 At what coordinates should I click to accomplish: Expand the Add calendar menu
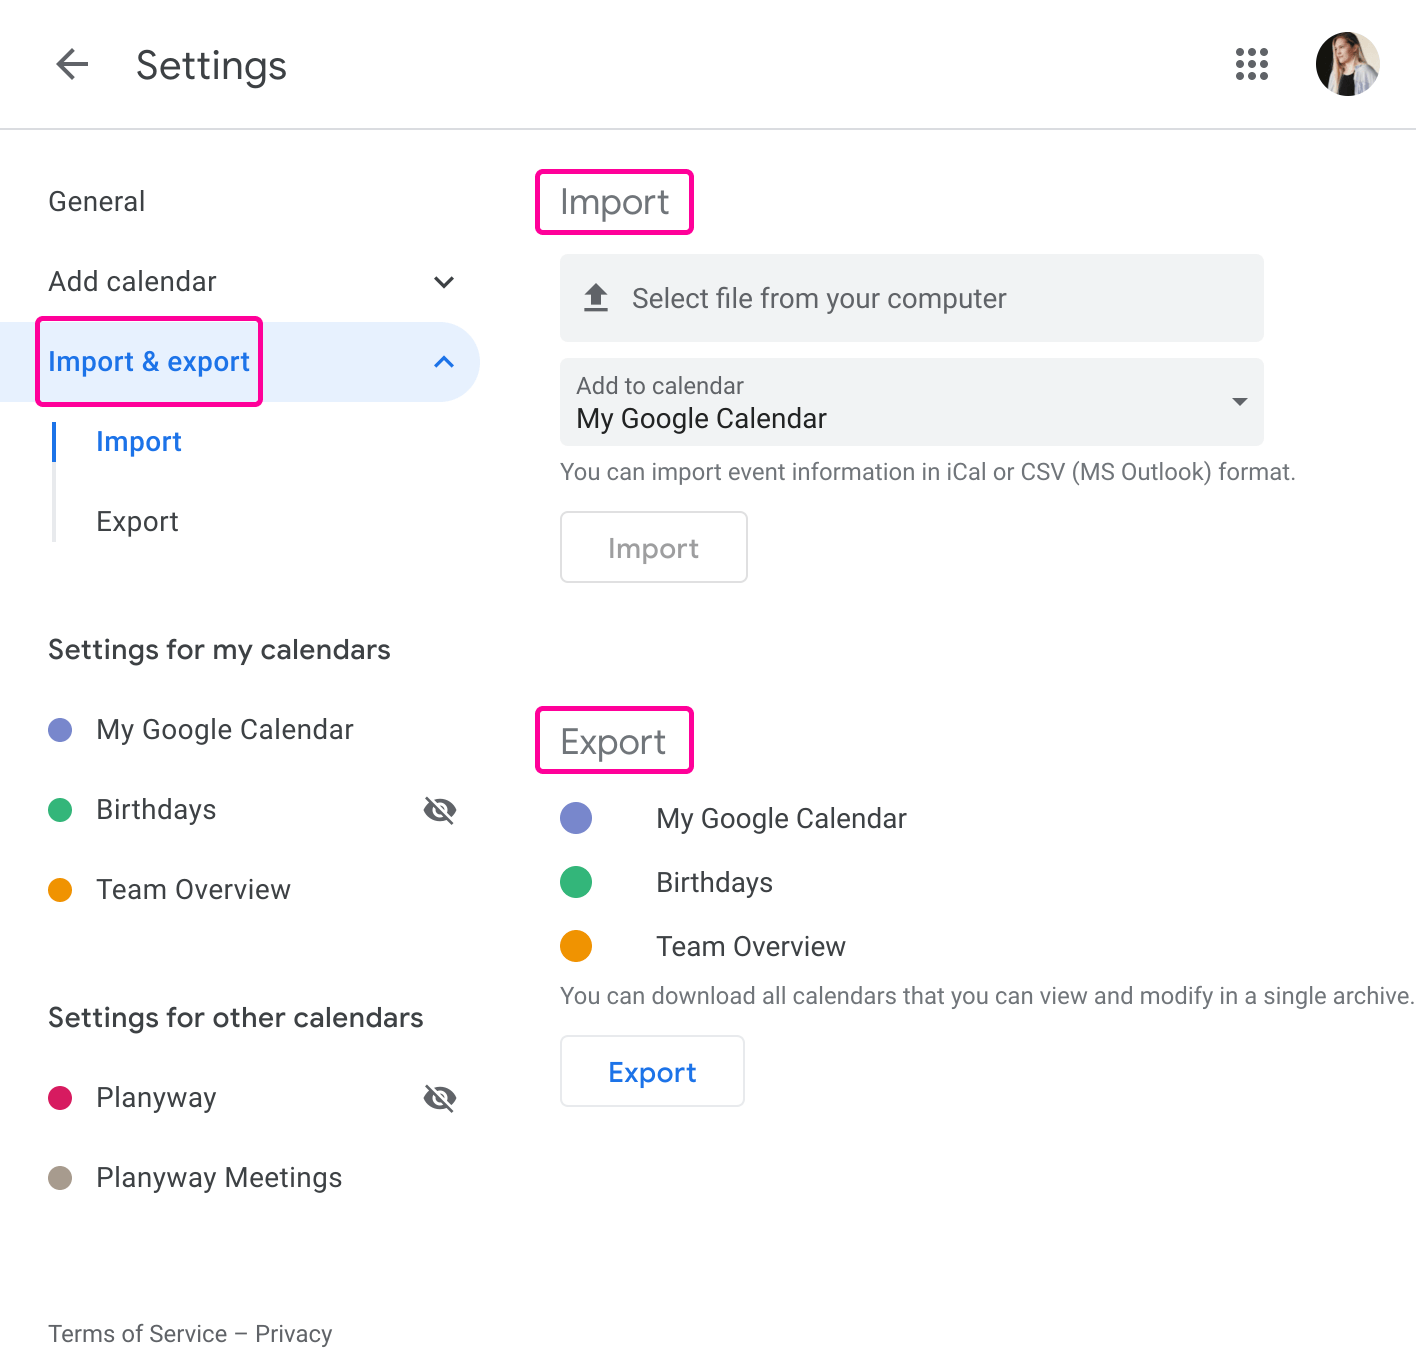[444, 282]
